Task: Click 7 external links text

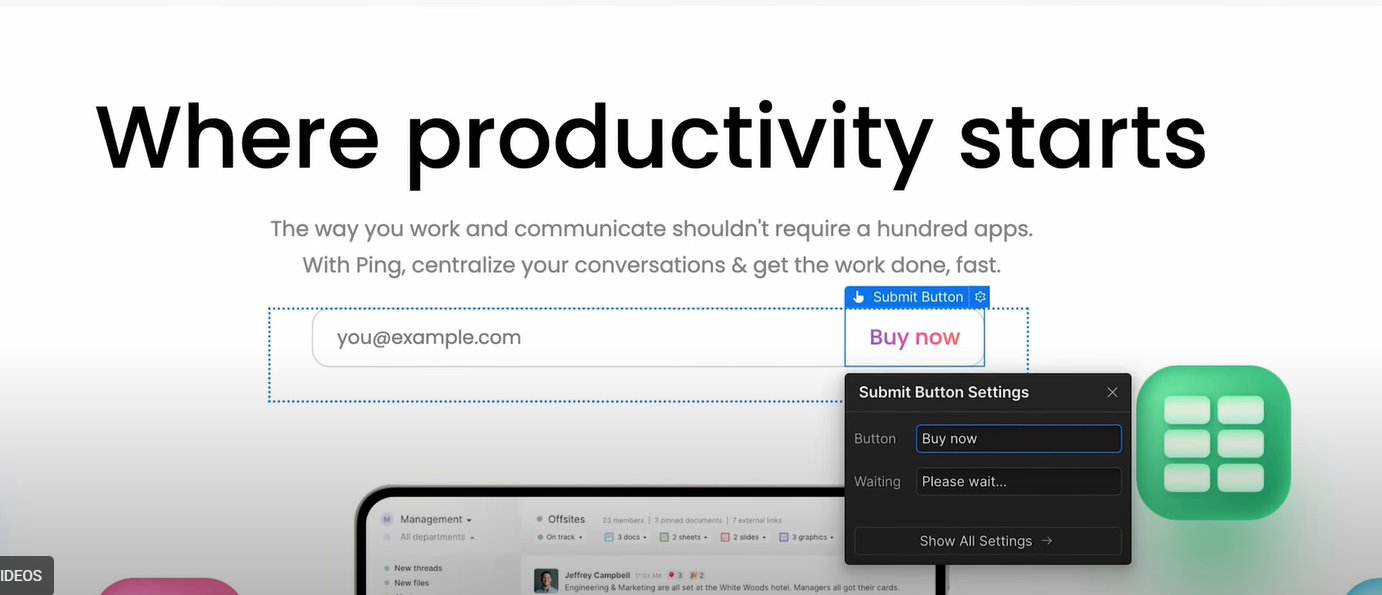Action: point(757,520)
